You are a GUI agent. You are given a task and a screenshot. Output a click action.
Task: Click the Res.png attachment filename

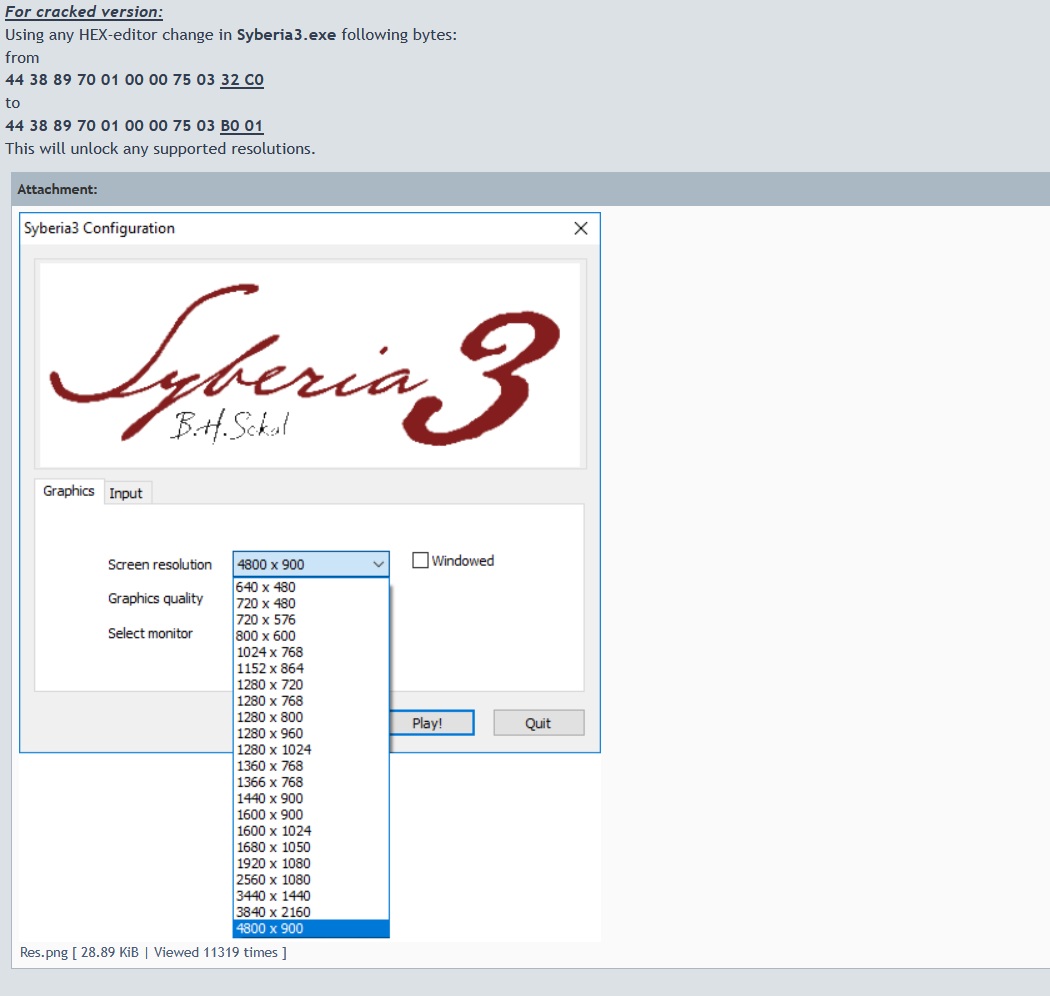[x=44, y=952]
